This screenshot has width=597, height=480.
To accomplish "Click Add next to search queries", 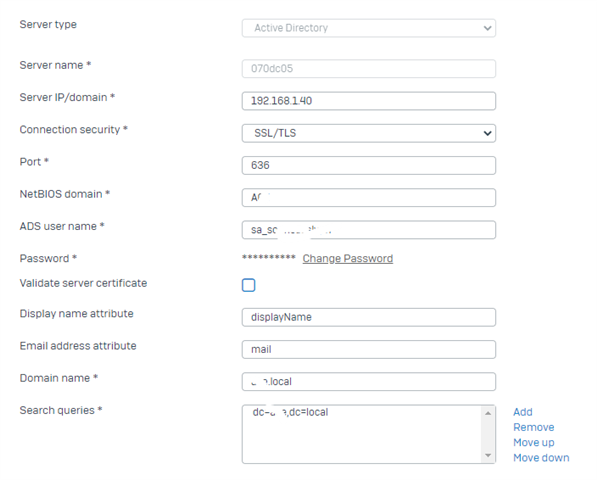I will [523, 412].
